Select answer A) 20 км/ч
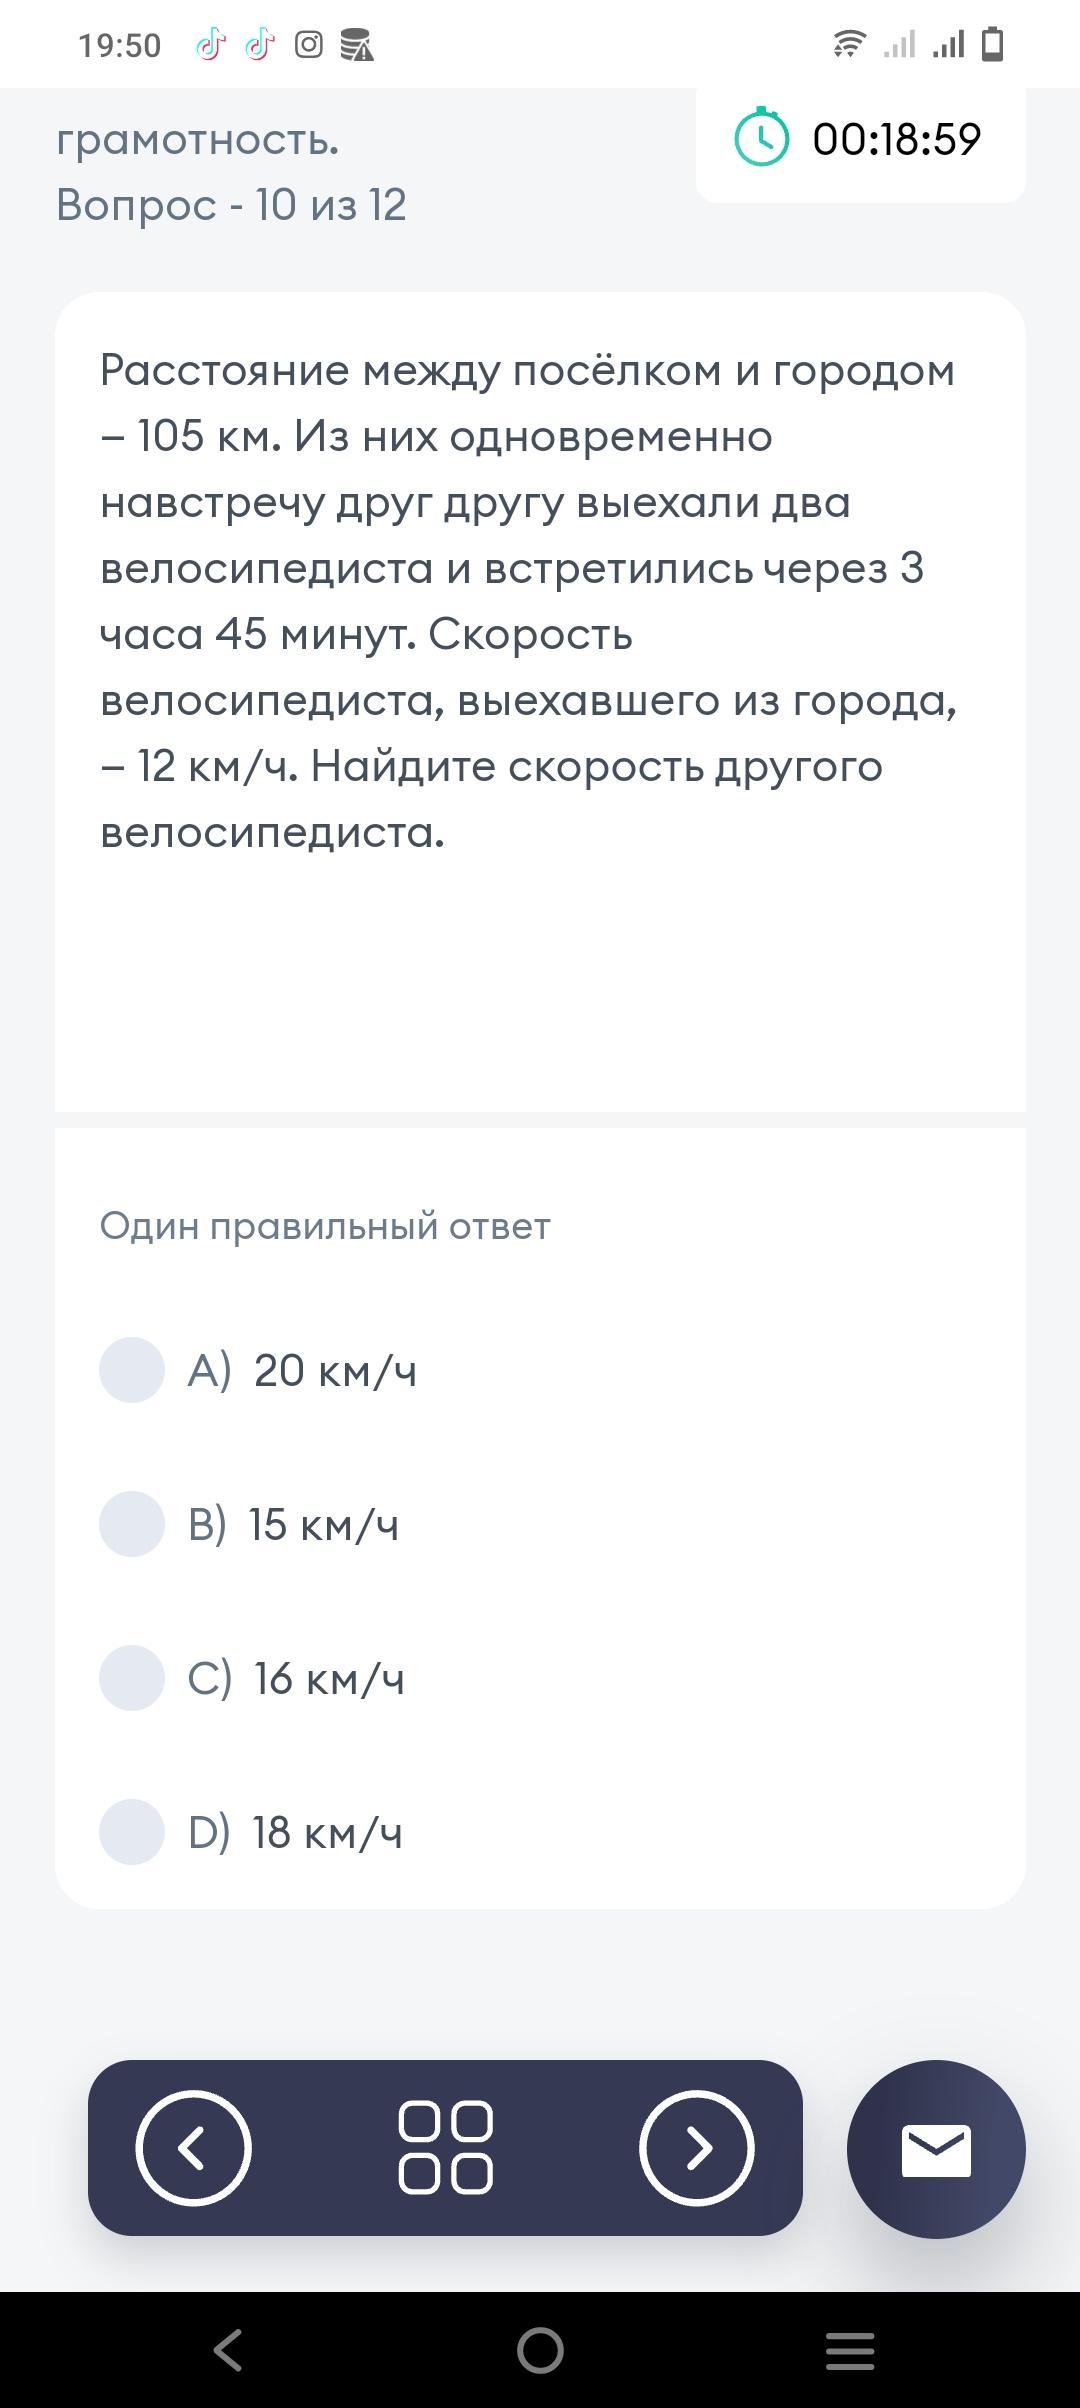This screenshot has width=1080, height=2408. pos(132,1370)
